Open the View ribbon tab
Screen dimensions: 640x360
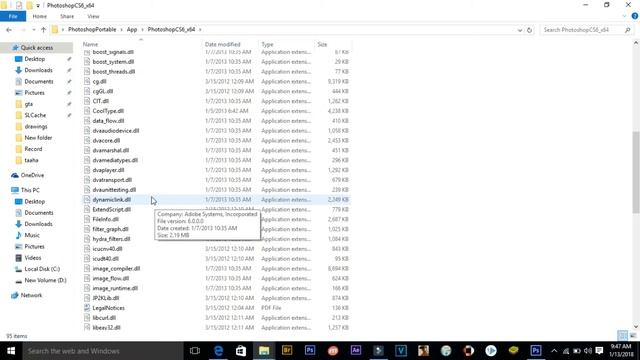[93, 16]
